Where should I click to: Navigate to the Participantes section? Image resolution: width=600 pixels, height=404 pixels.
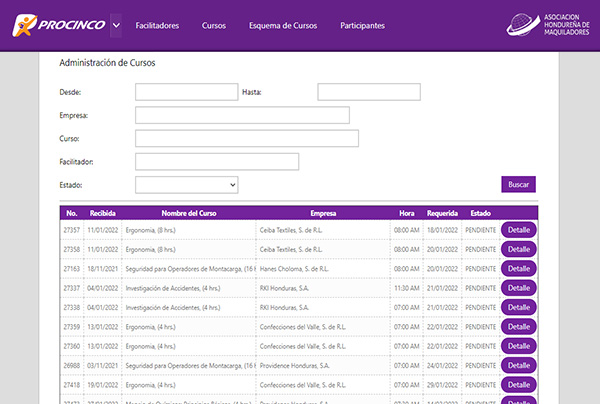click(362, 25)
